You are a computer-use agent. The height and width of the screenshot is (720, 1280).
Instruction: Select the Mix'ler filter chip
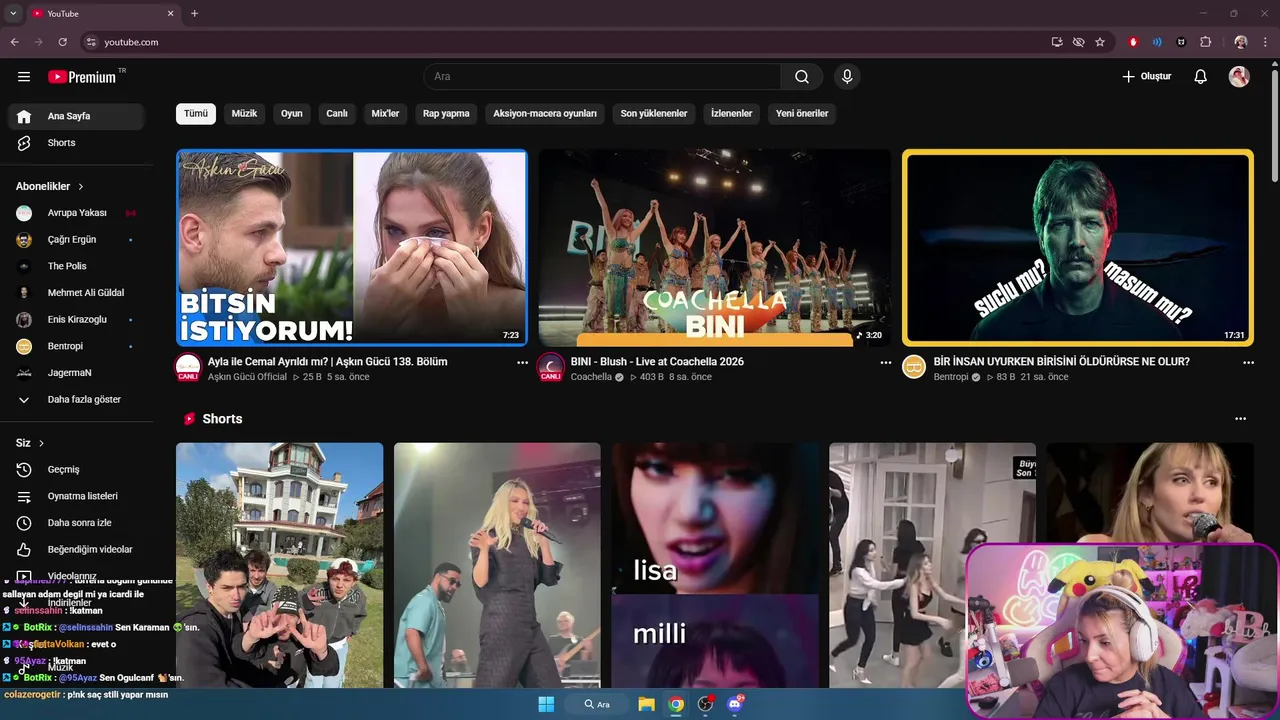385,114
